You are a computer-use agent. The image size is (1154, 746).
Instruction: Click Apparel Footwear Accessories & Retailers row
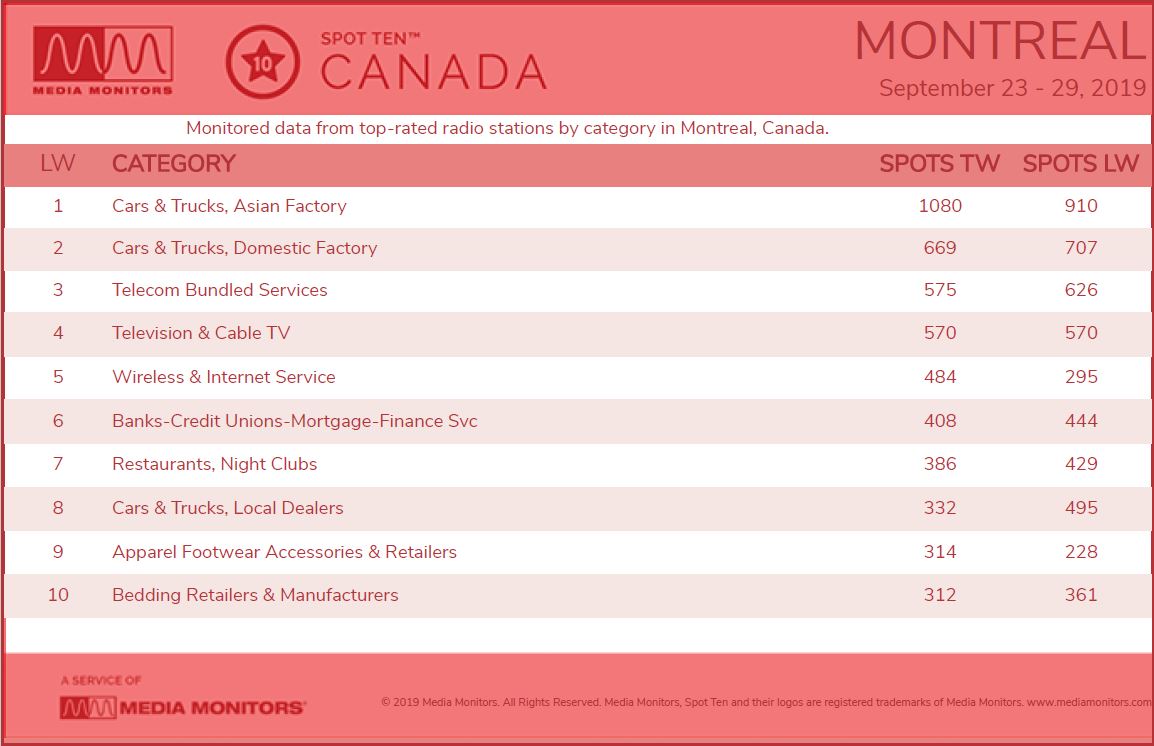577,552
